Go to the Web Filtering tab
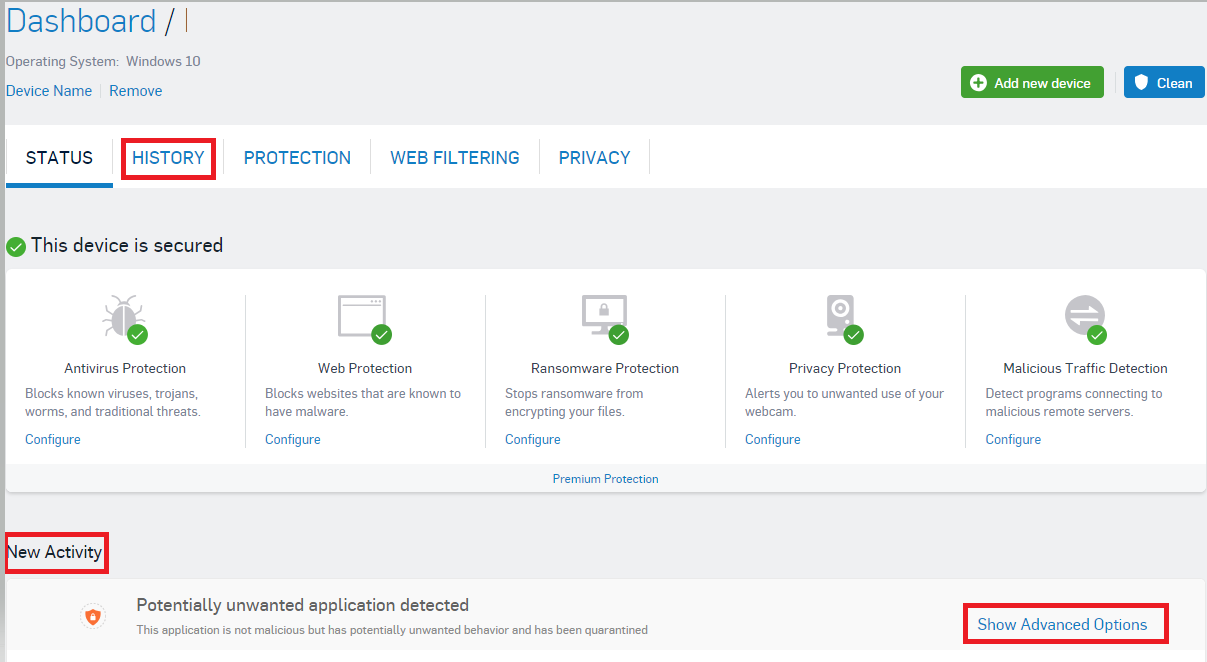Viewport: 1207px width, 662px height. [x=455, y=158]
